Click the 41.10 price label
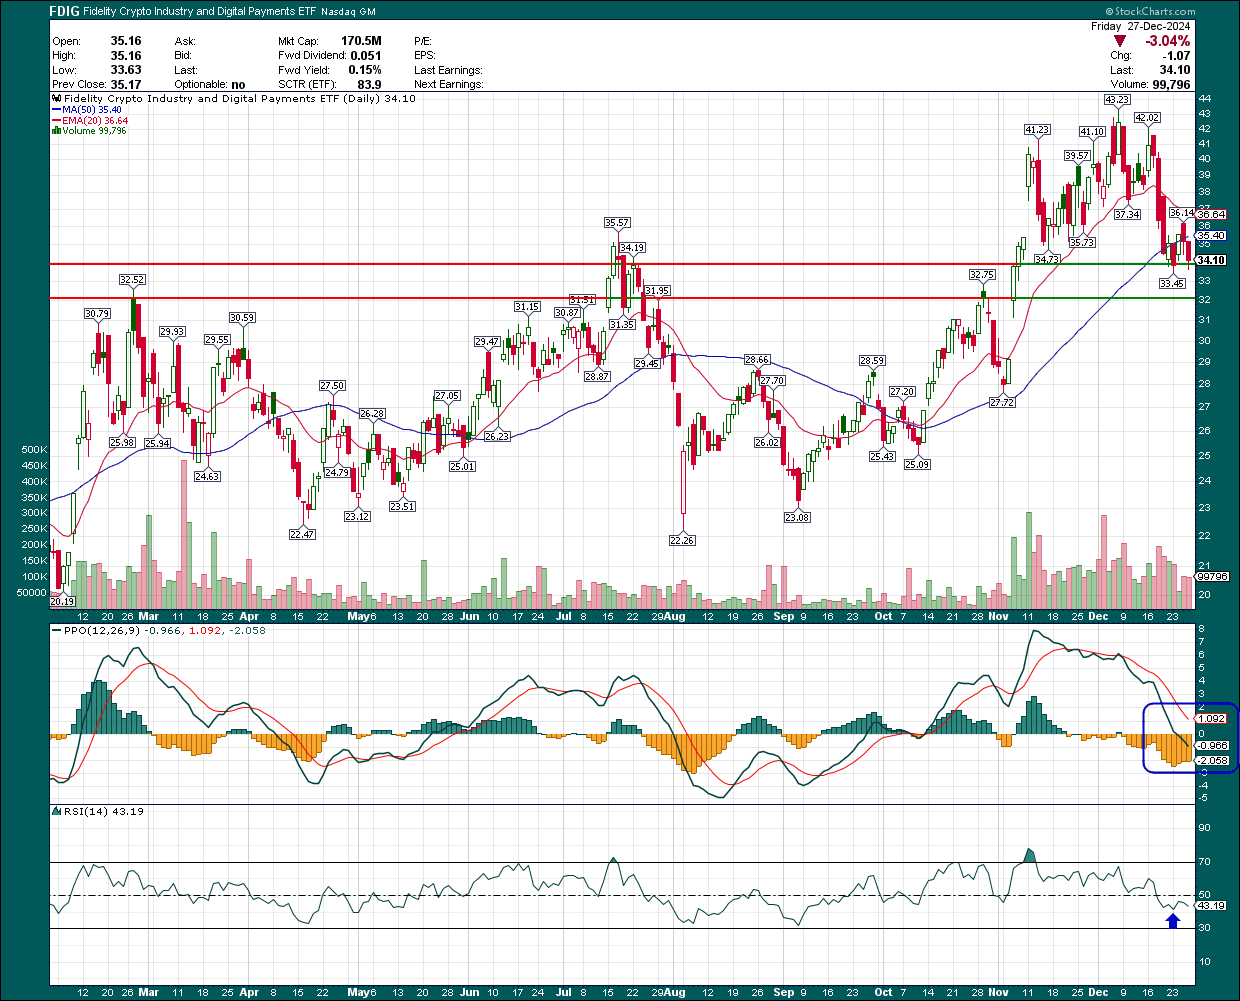This screenshot has height=1001, width=1240. point(1092,132)
